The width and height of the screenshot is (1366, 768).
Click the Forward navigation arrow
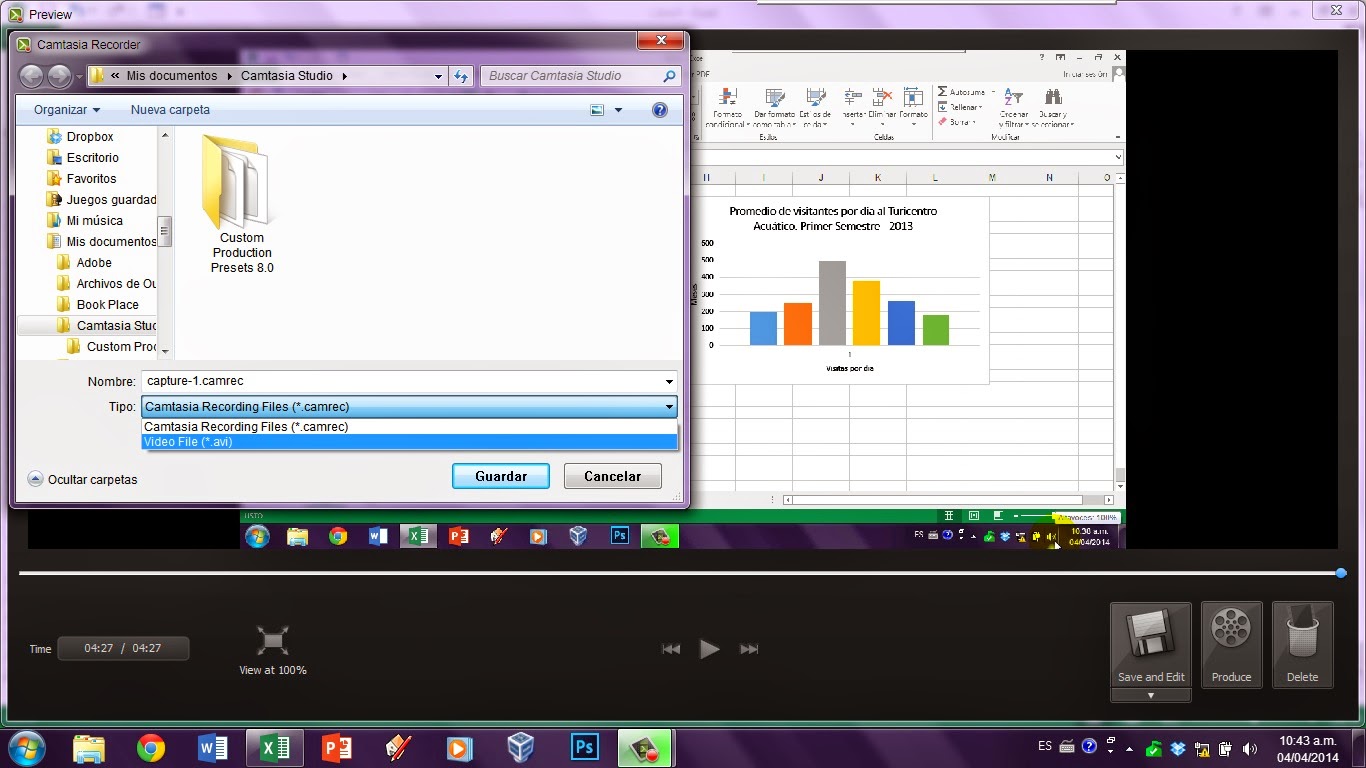click(60, 76)
